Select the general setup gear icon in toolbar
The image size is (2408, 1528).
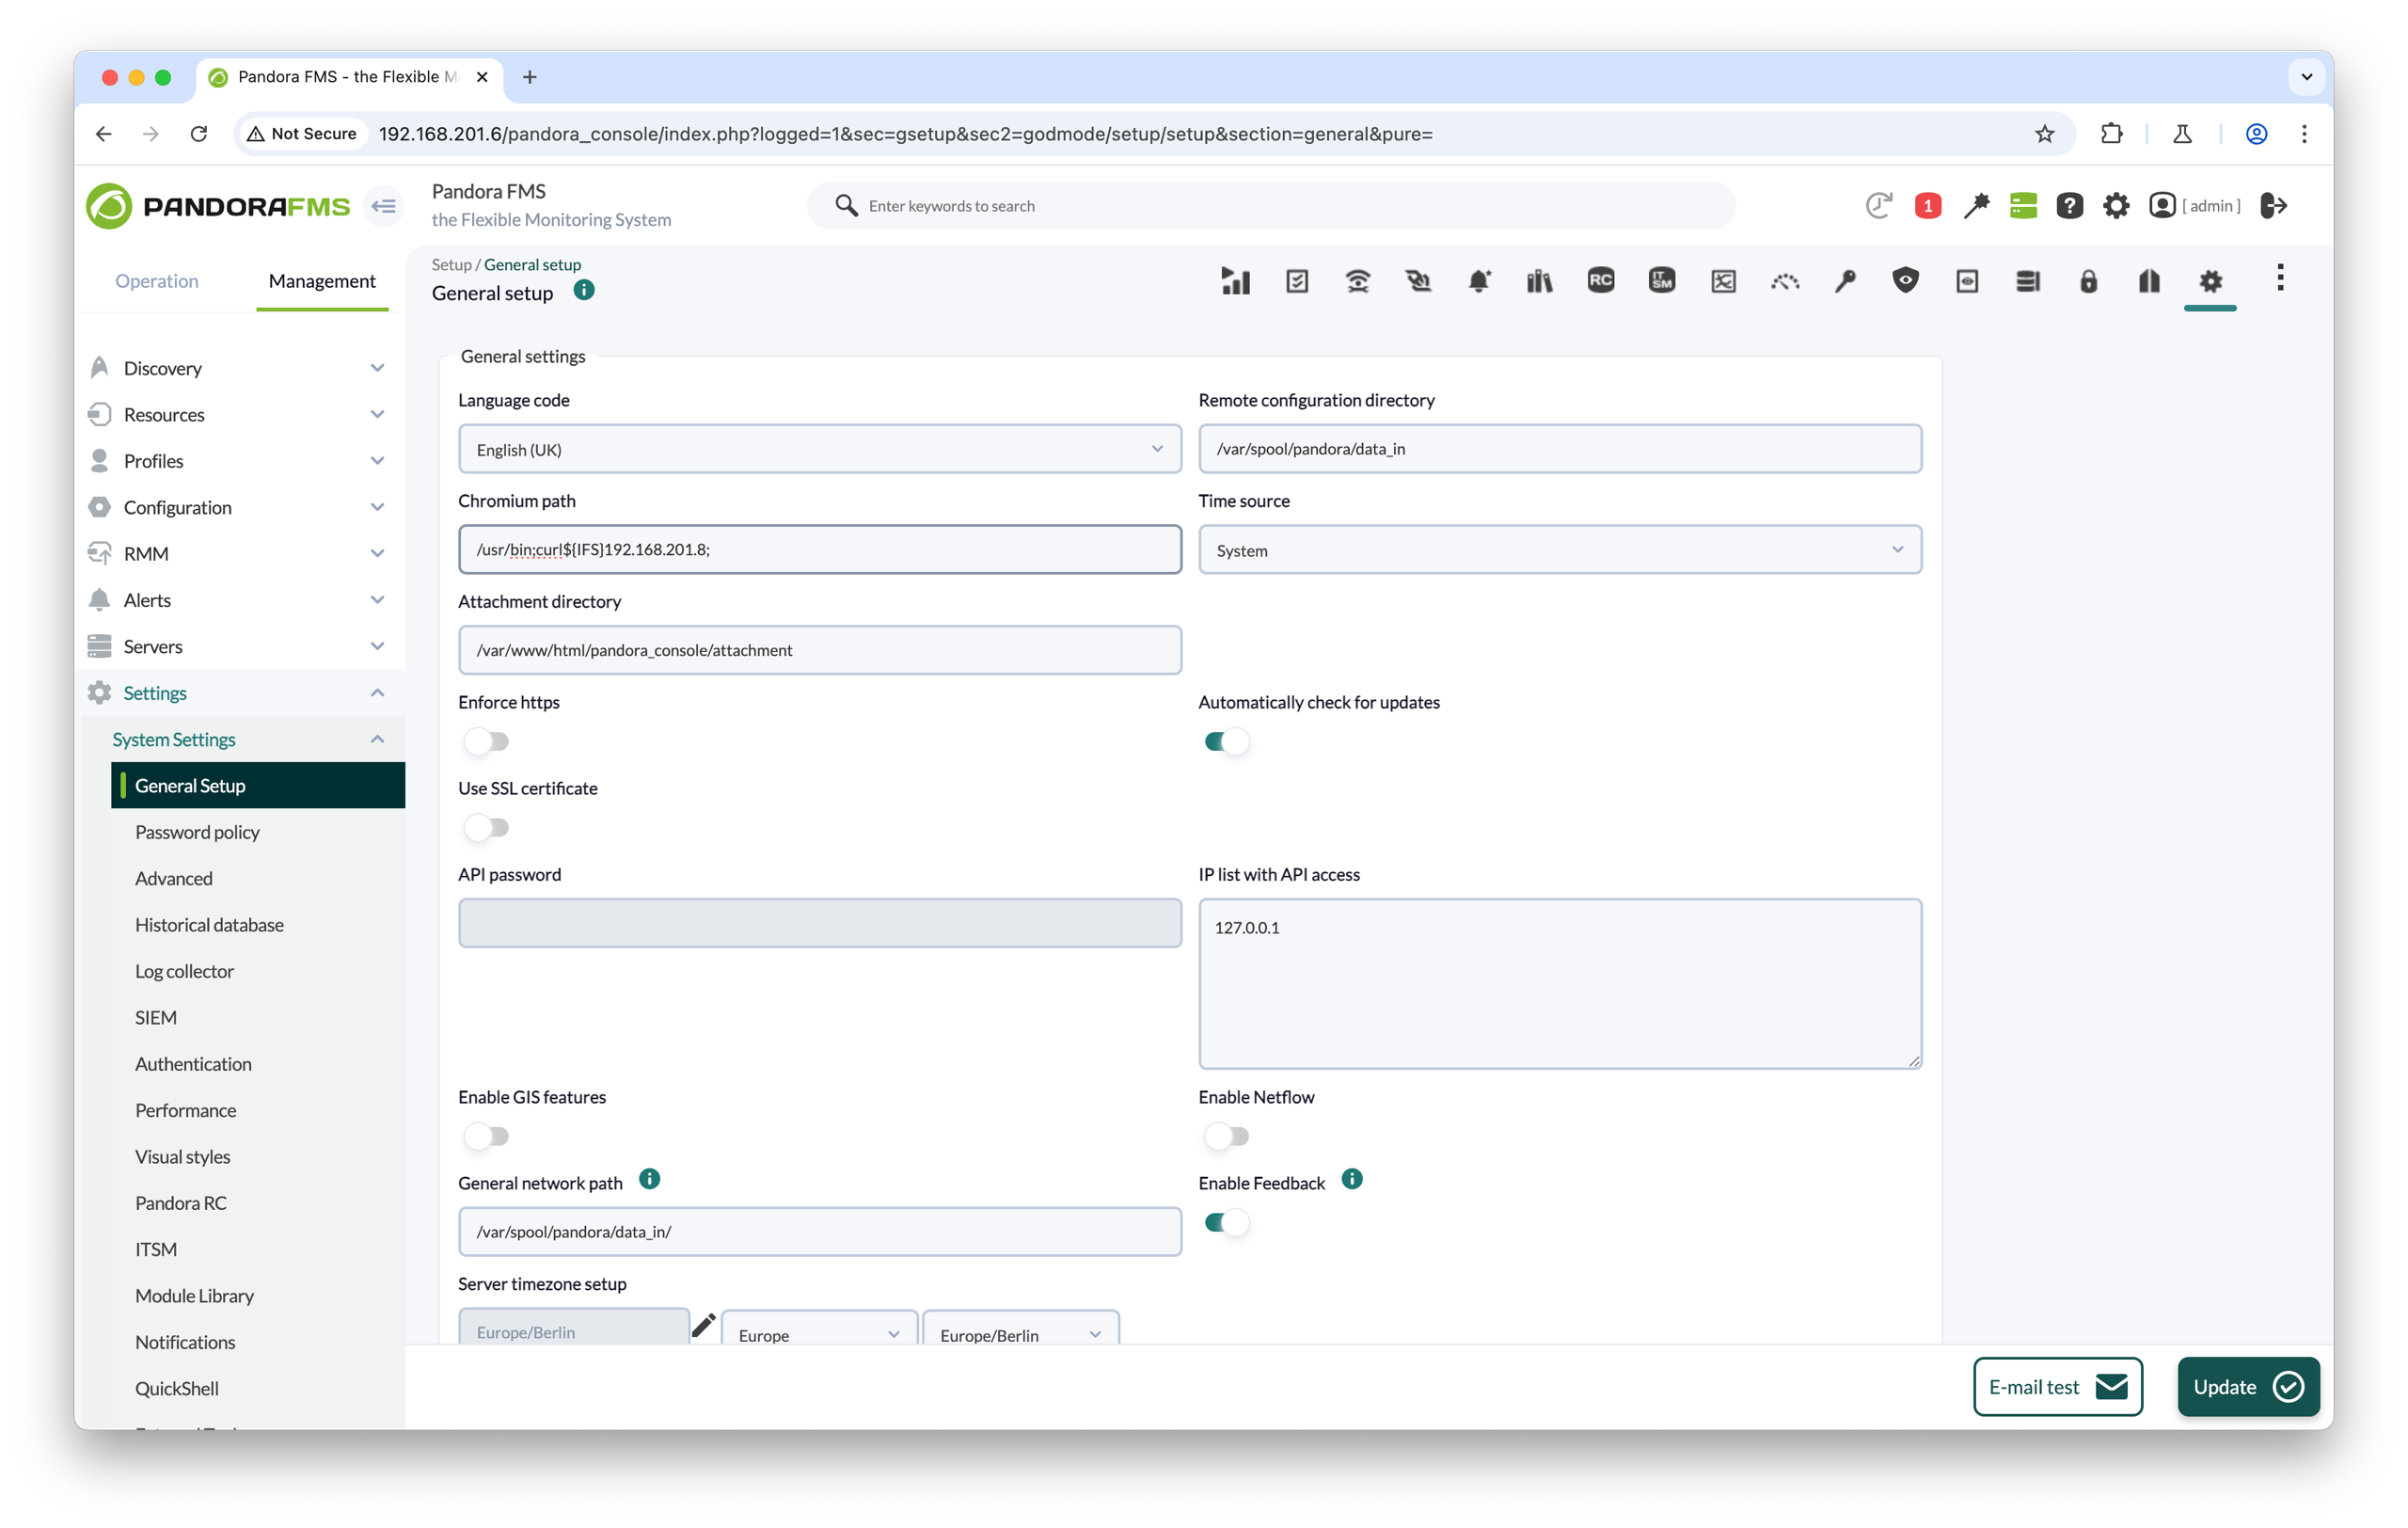[2210, 281]
